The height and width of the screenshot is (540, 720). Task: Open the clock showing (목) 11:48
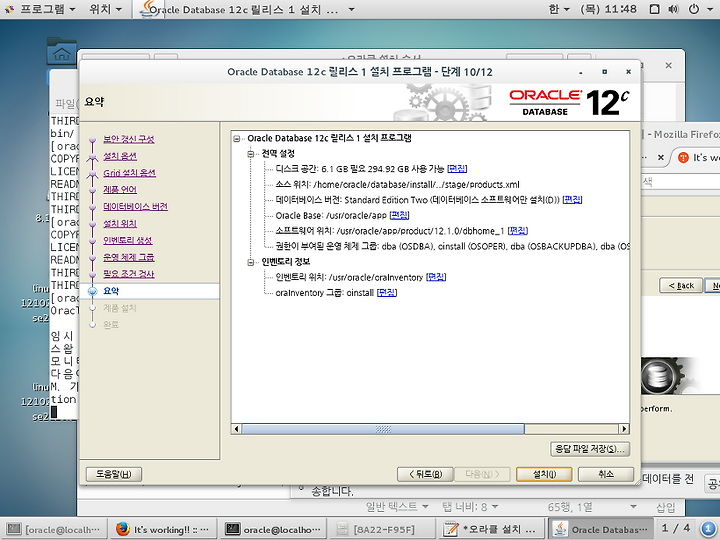click(608, 9)
